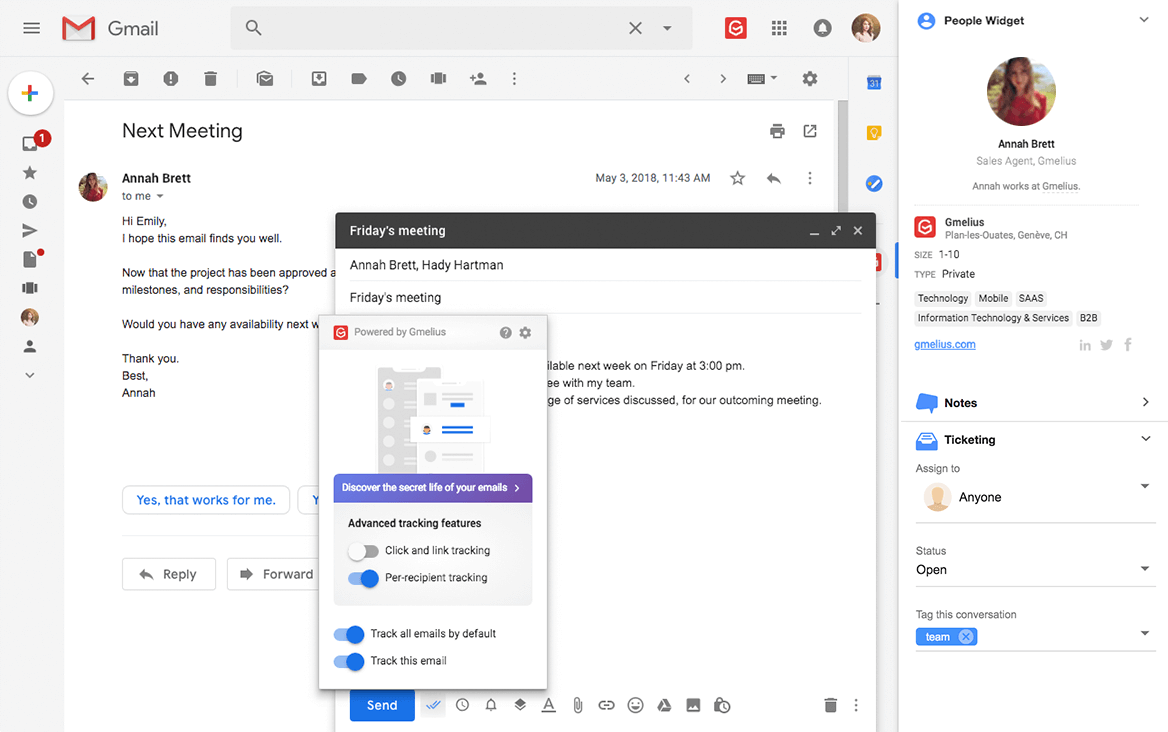Open Google Calendar side panel icon
The image size is (1168, 732).
[874, 83]
